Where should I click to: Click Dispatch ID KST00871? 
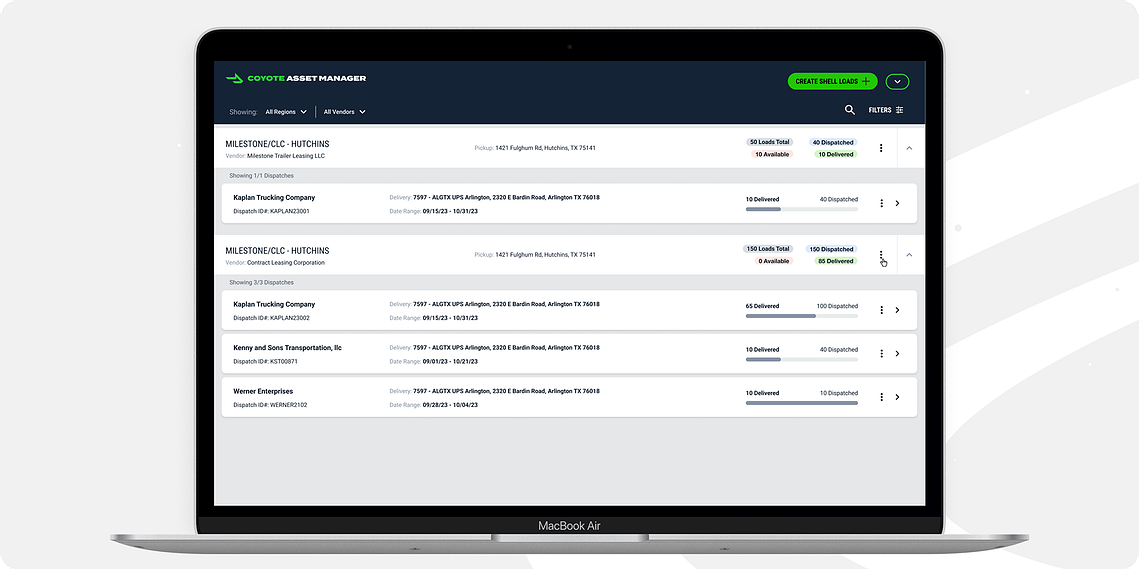point(265,361)
